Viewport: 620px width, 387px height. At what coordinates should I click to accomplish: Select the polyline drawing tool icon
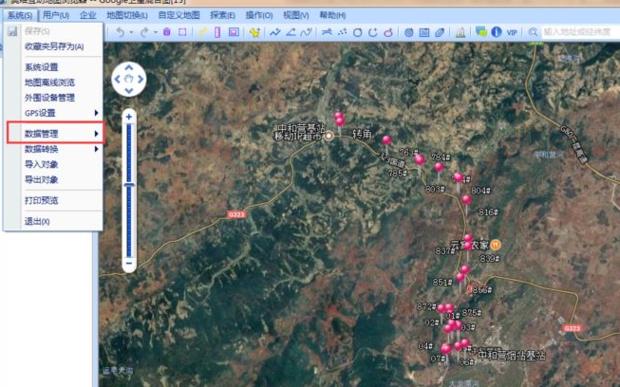[275, 32]
